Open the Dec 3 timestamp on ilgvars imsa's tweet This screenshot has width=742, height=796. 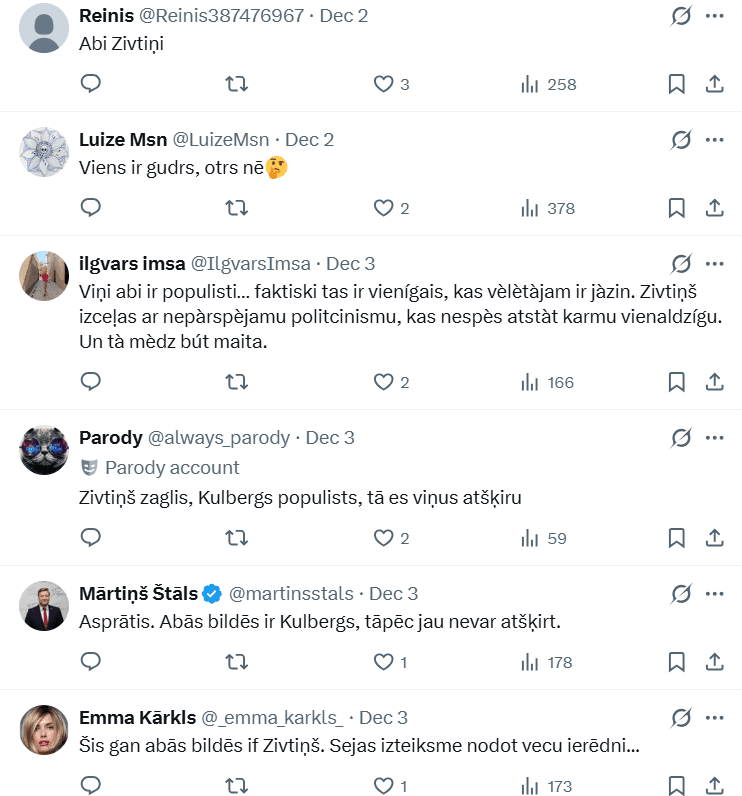[350, 264]
